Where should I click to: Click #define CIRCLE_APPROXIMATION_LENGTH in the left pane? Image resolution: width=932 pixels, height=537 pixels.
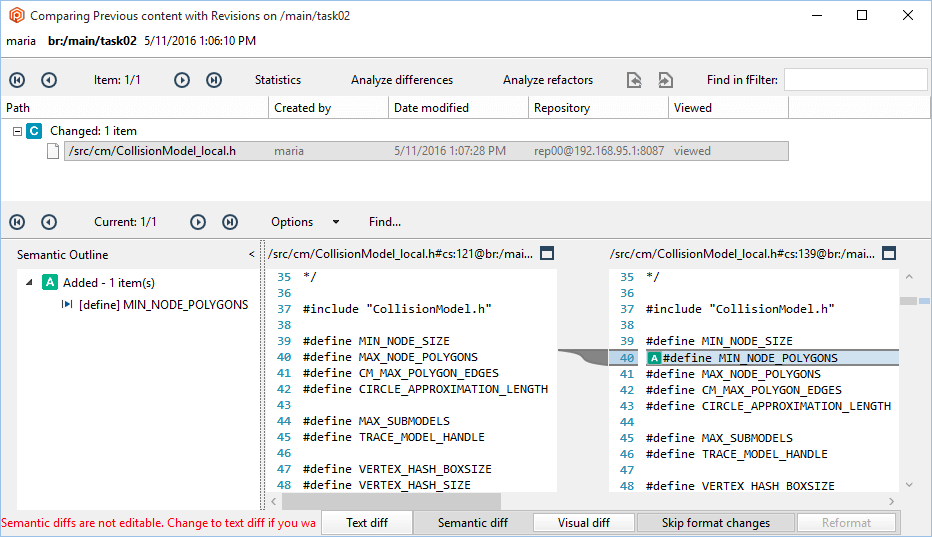click(x=425, y=389)
